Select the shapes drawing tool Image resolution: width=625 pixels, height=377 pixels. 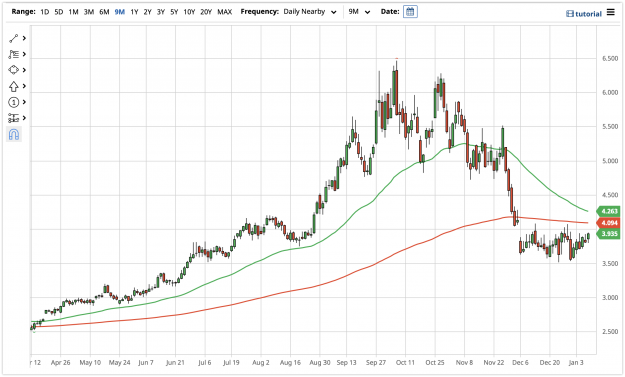tap(14, 70)
